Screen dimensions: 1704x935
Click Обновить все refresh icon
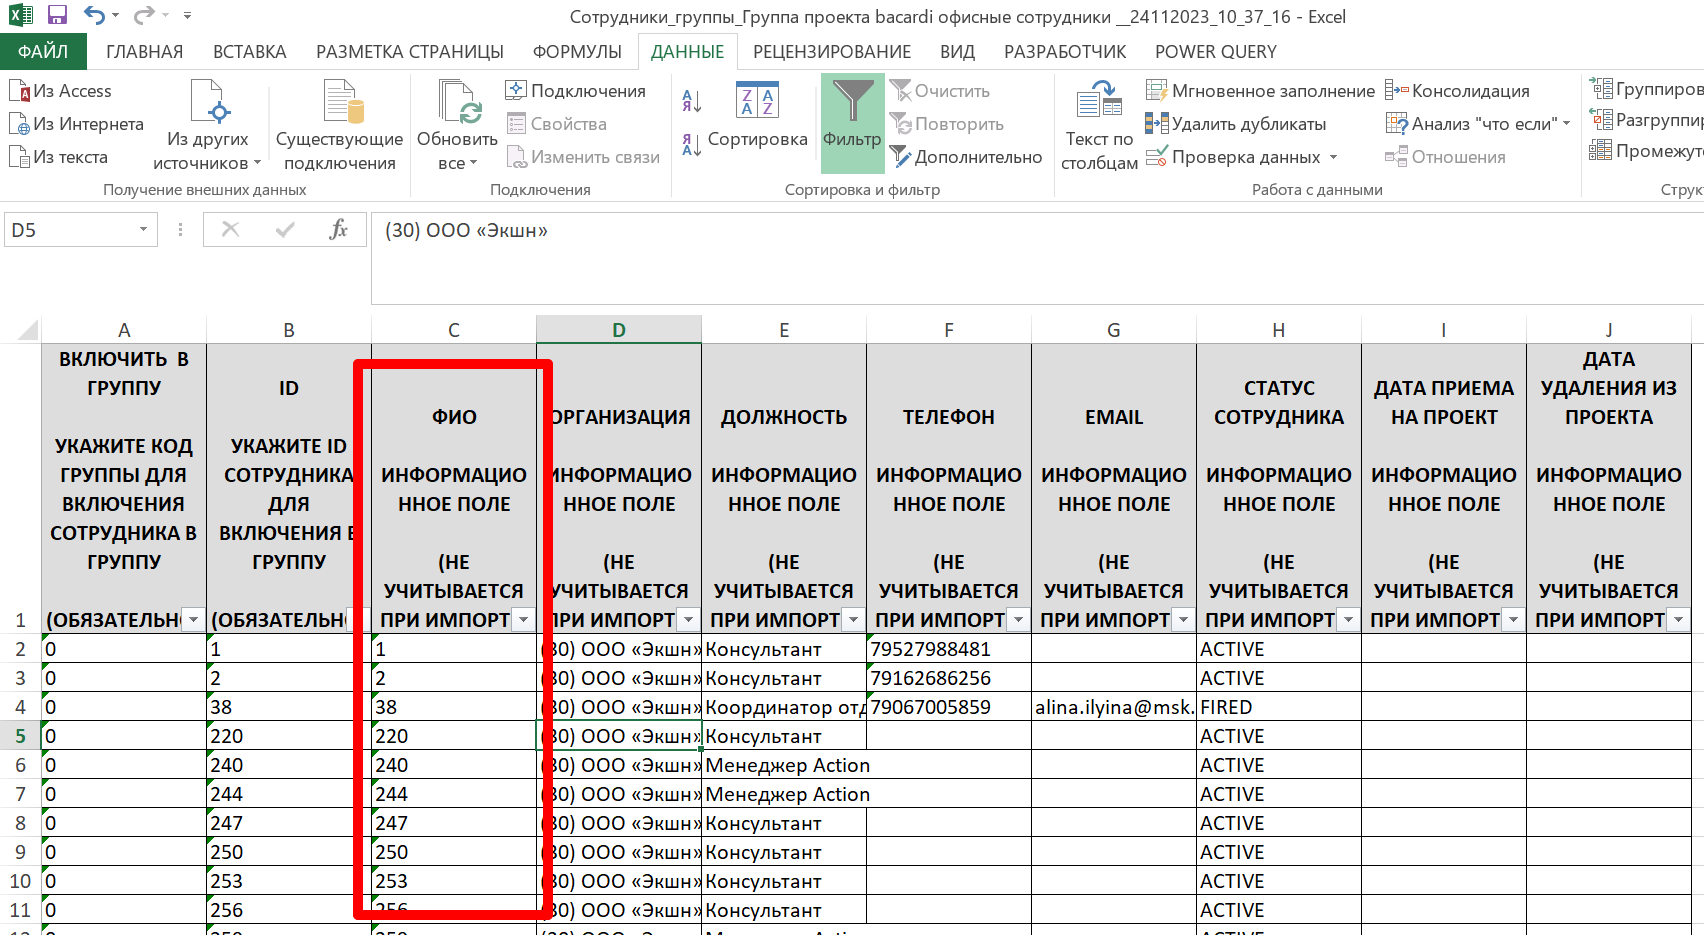coord(458,102)
